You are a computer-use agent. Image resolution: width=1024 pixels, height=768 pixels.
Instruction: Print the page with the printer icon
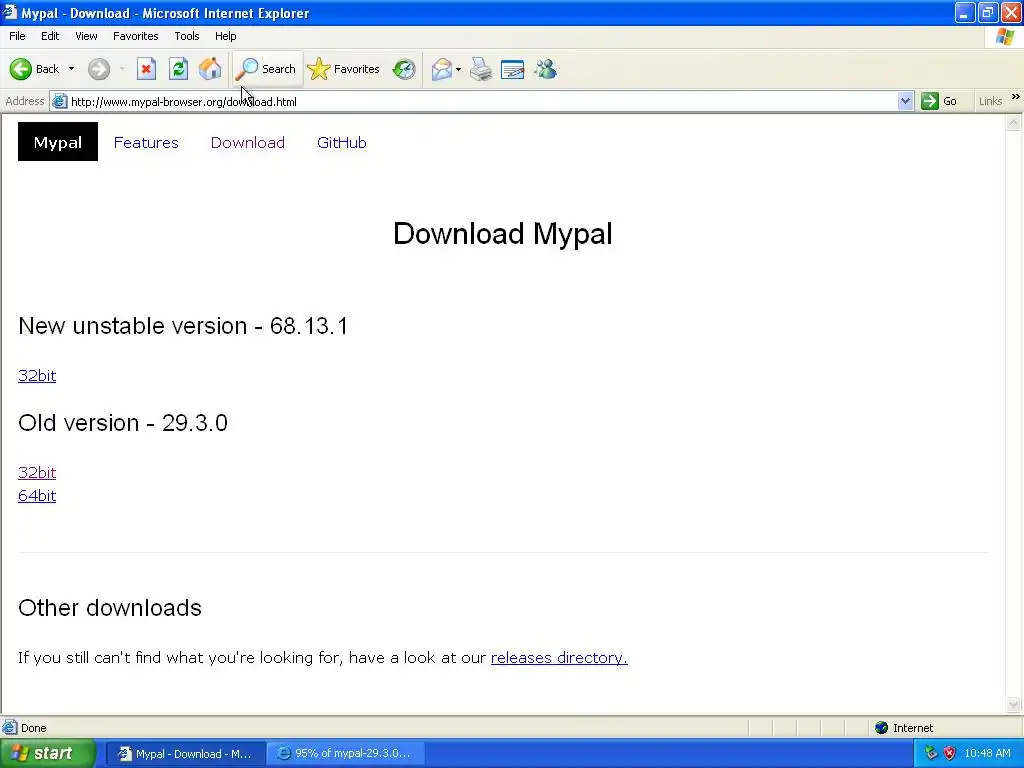(481, 69)
